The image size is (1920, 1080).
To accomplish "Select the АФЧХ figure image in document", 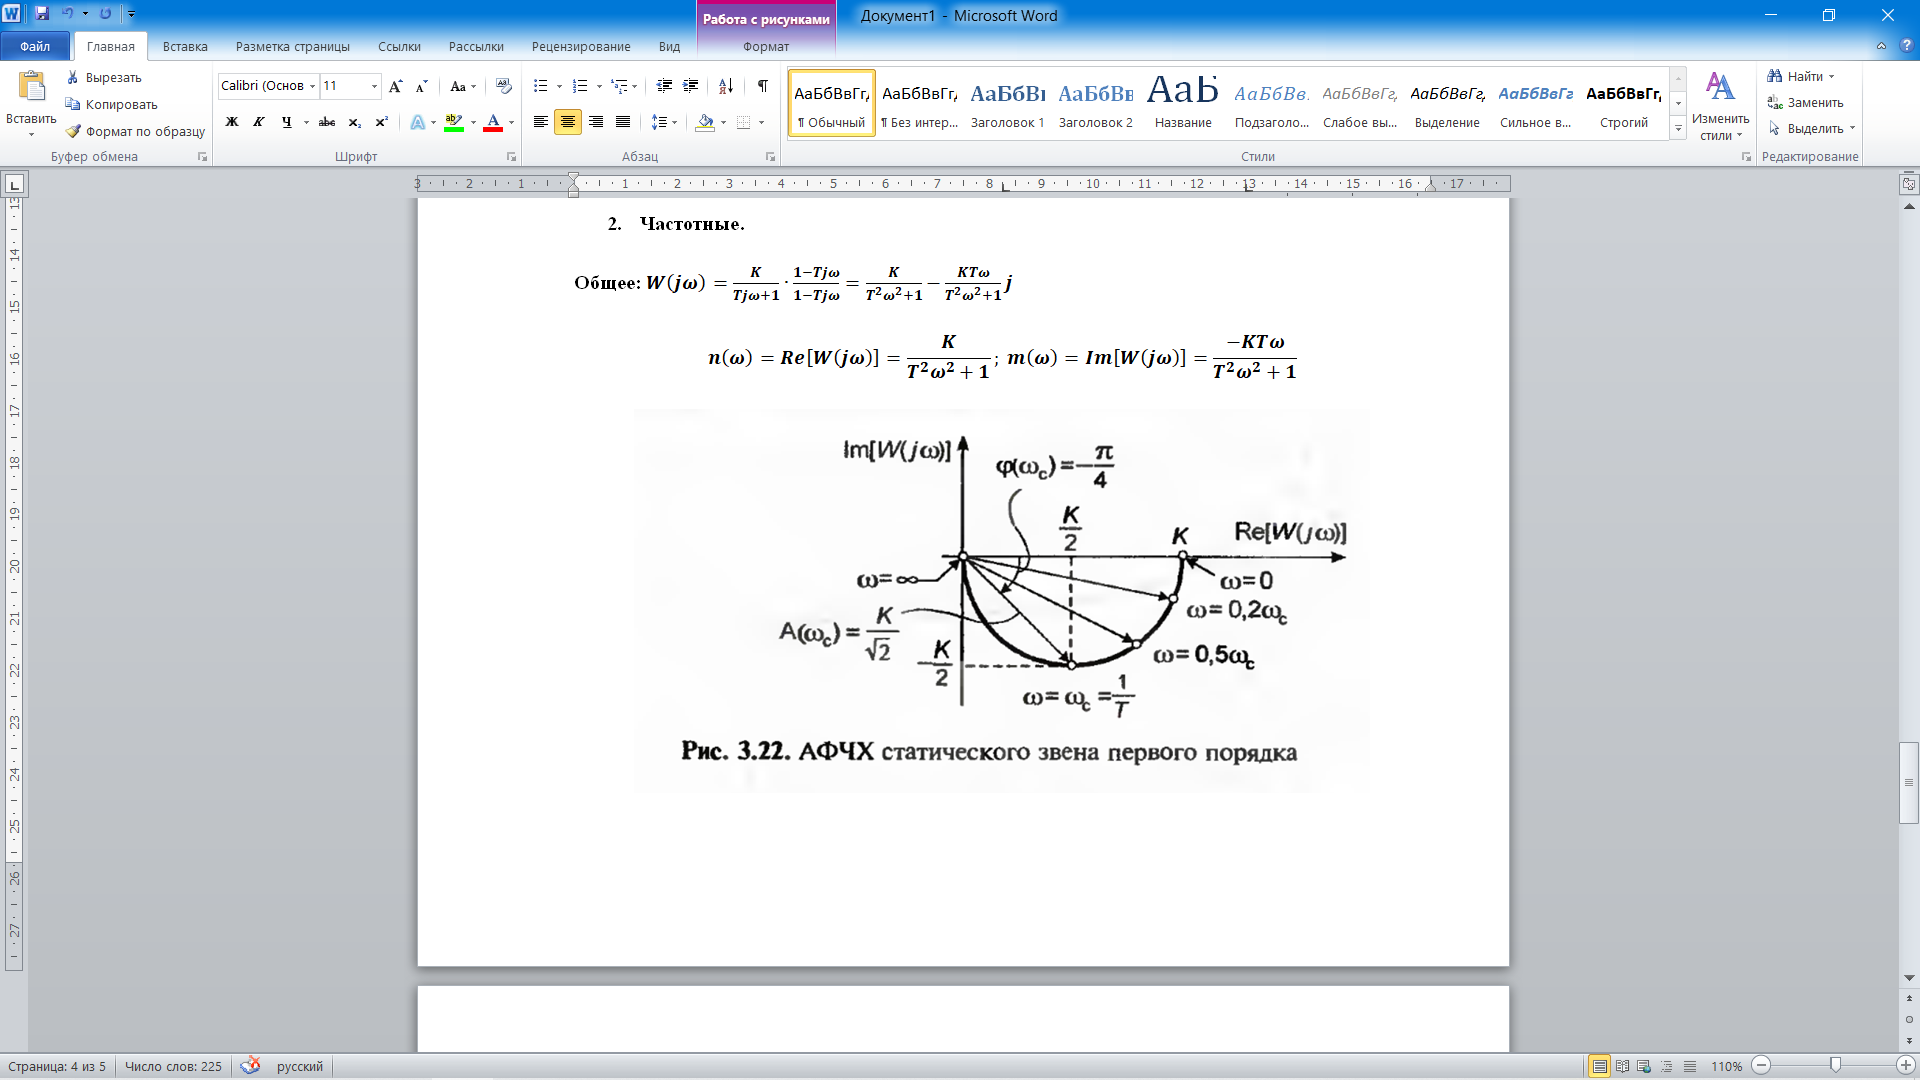I will (1002, 600).
